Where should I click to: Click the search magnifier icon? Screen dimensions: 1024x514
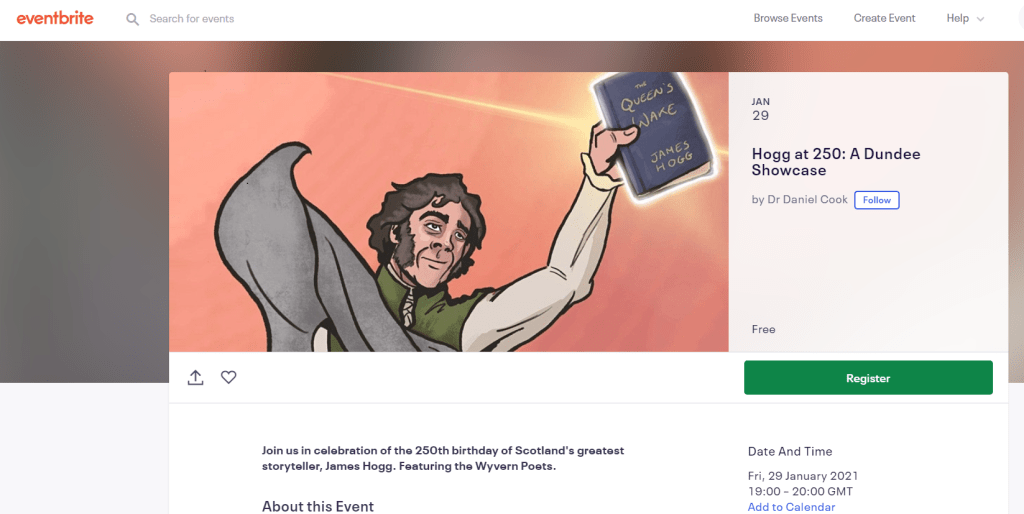(133, 19)
